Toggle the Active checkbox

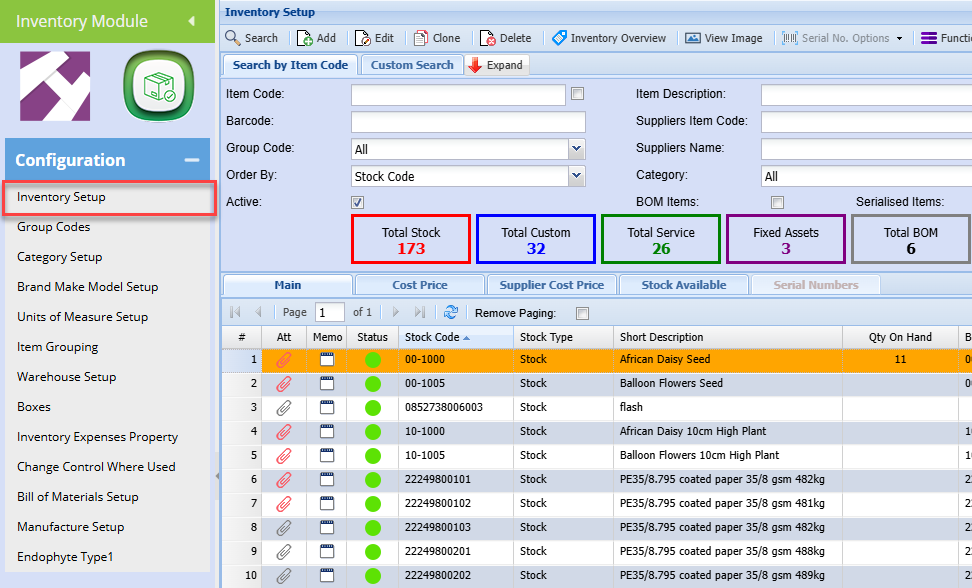pos(357,202)
